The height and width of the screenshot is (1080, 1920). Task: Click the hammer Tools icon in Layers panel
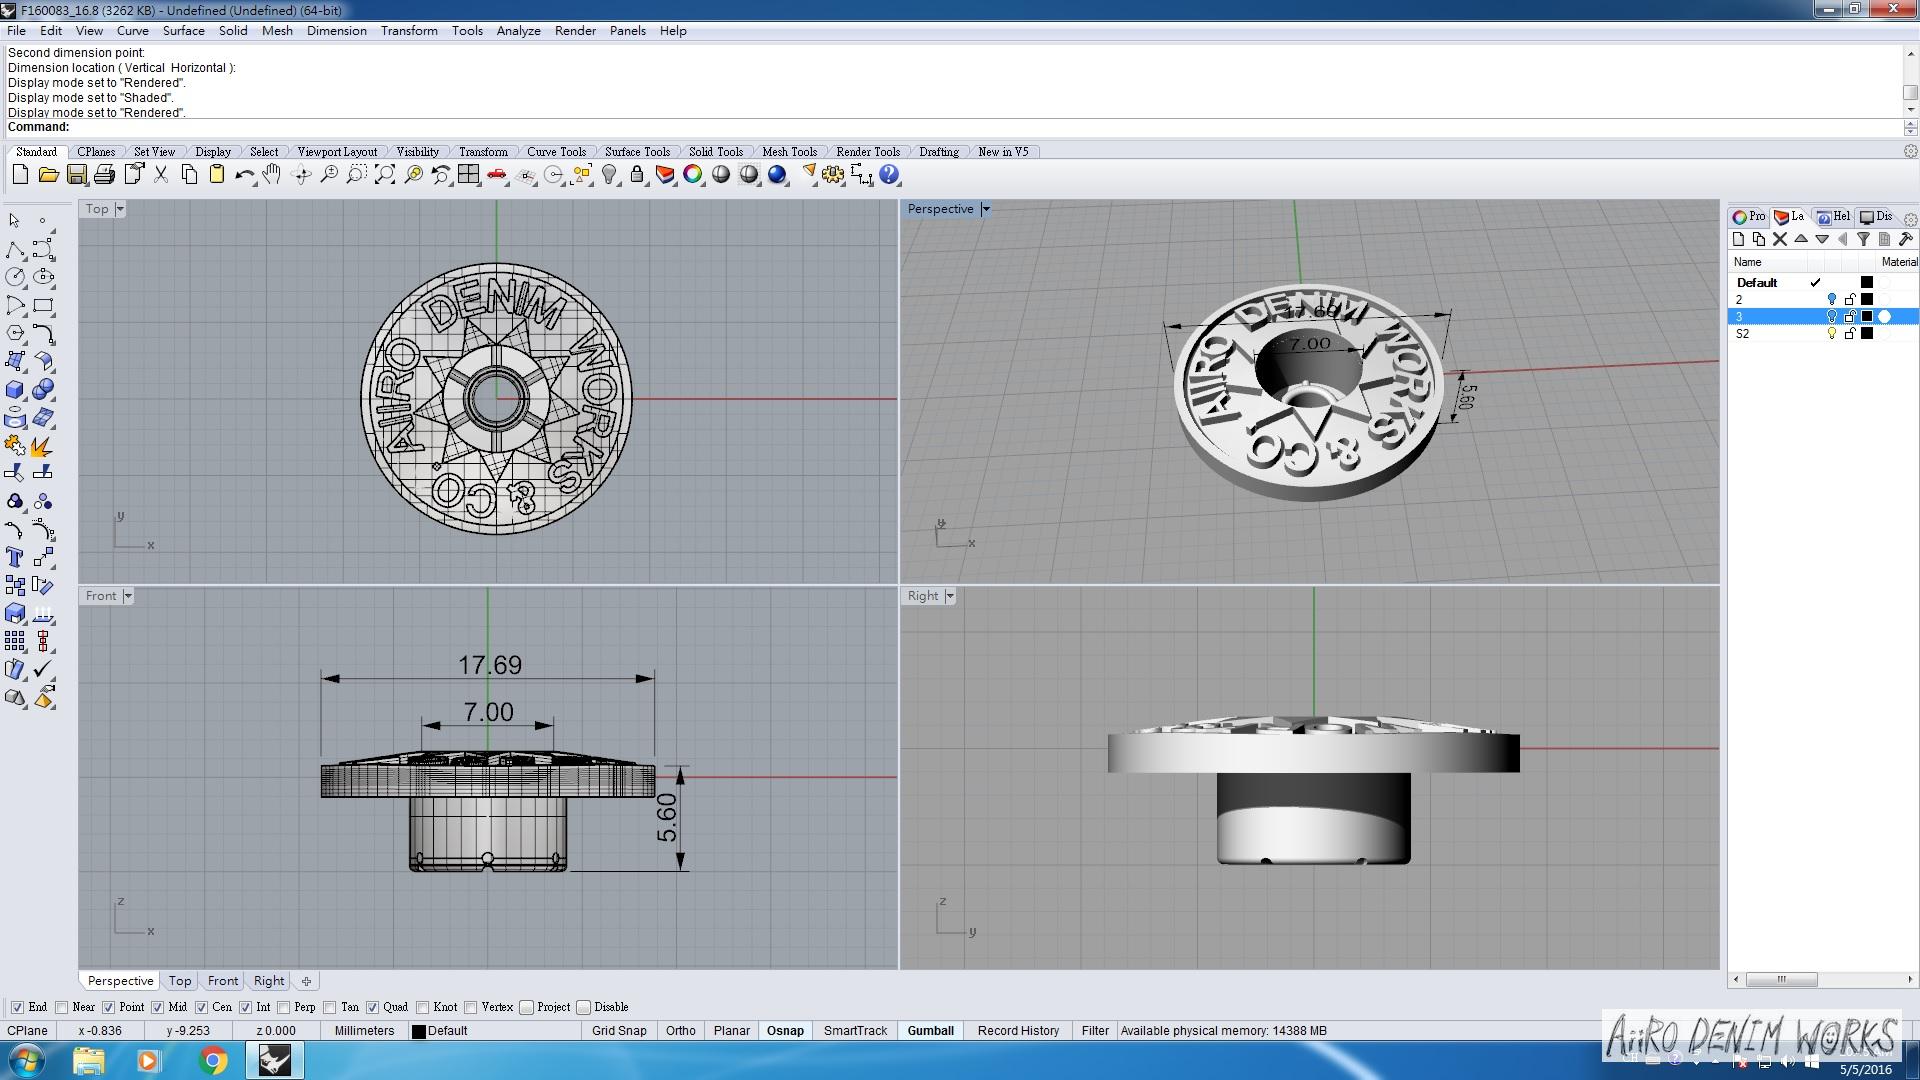1905,239
